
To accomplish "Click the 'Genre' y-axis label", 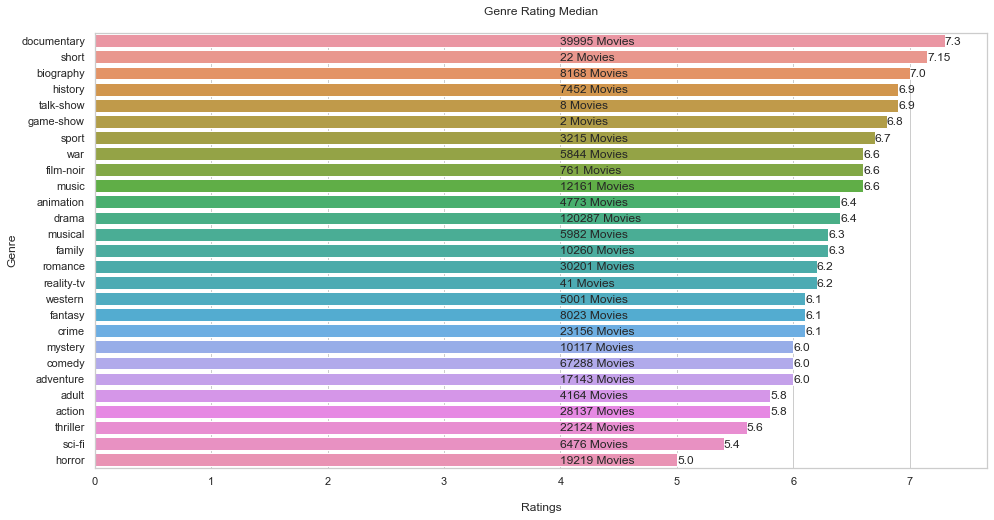I will click(x=12, y=250).
